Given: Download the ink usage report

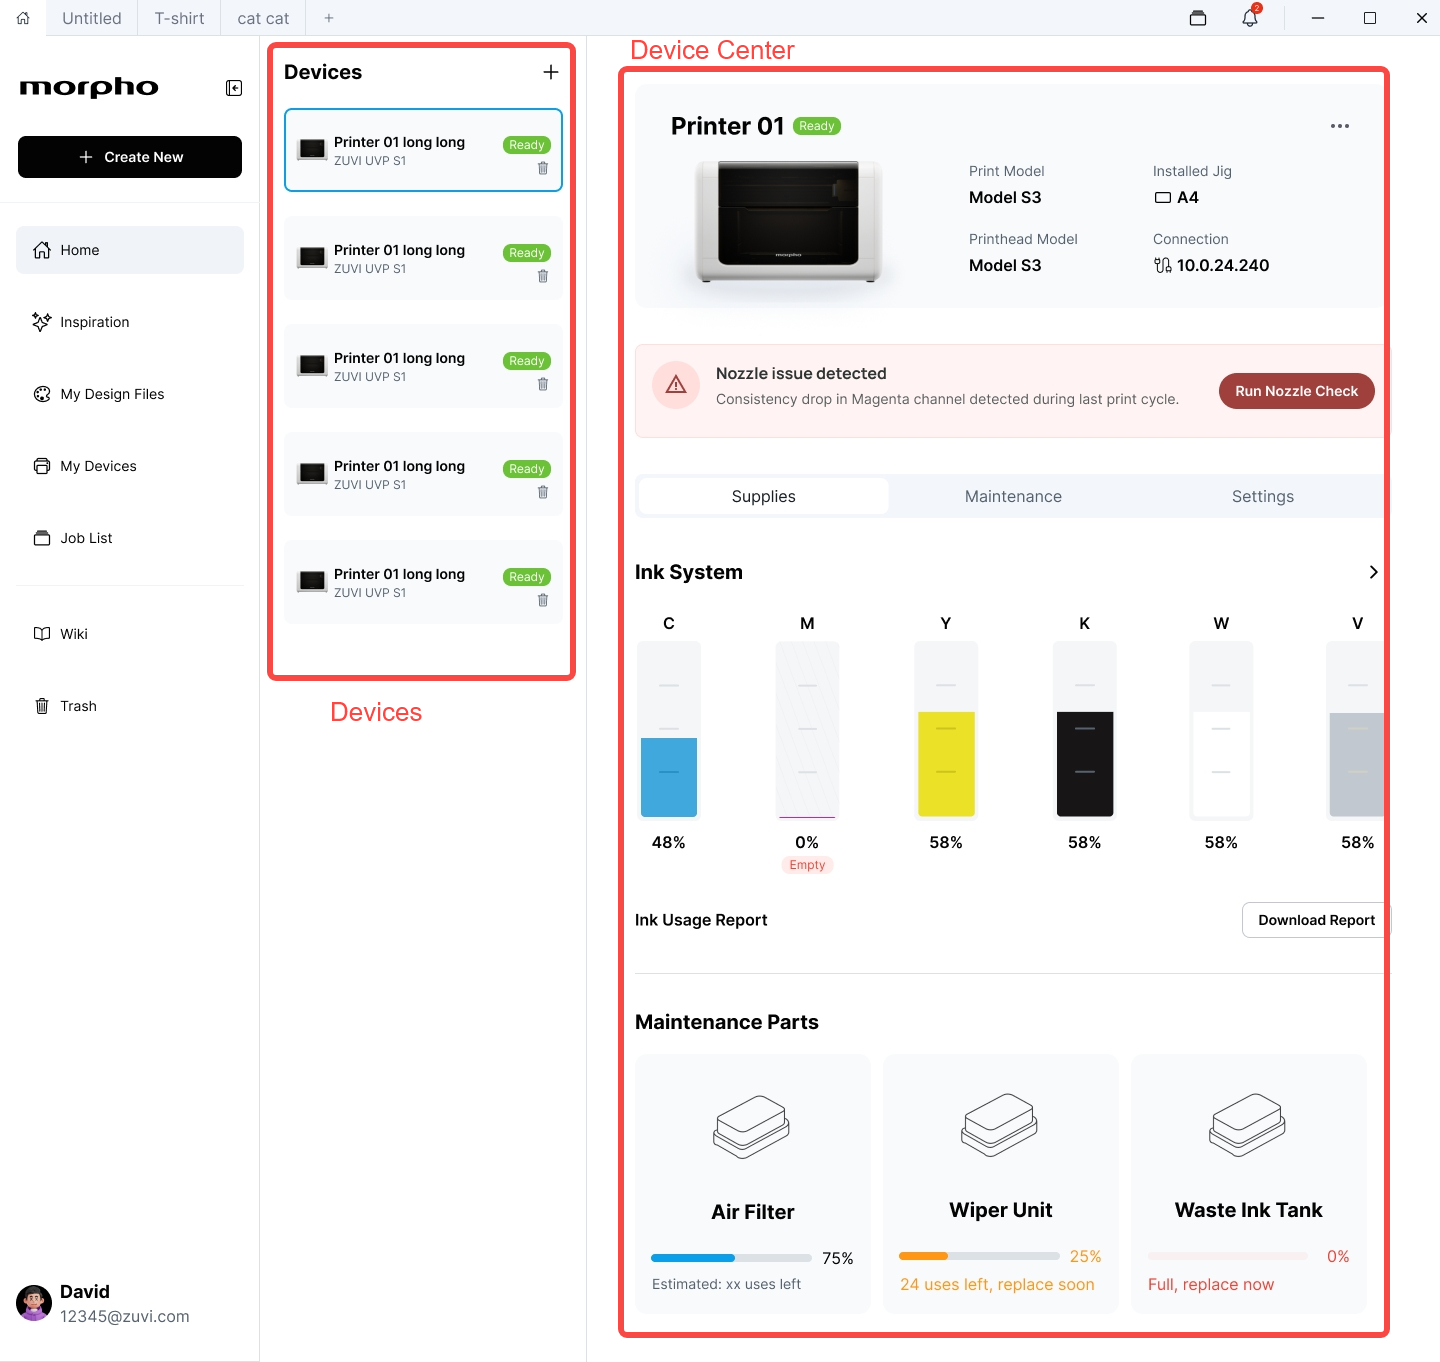Looking at the screenshot, I should [x=1316, y=920].
